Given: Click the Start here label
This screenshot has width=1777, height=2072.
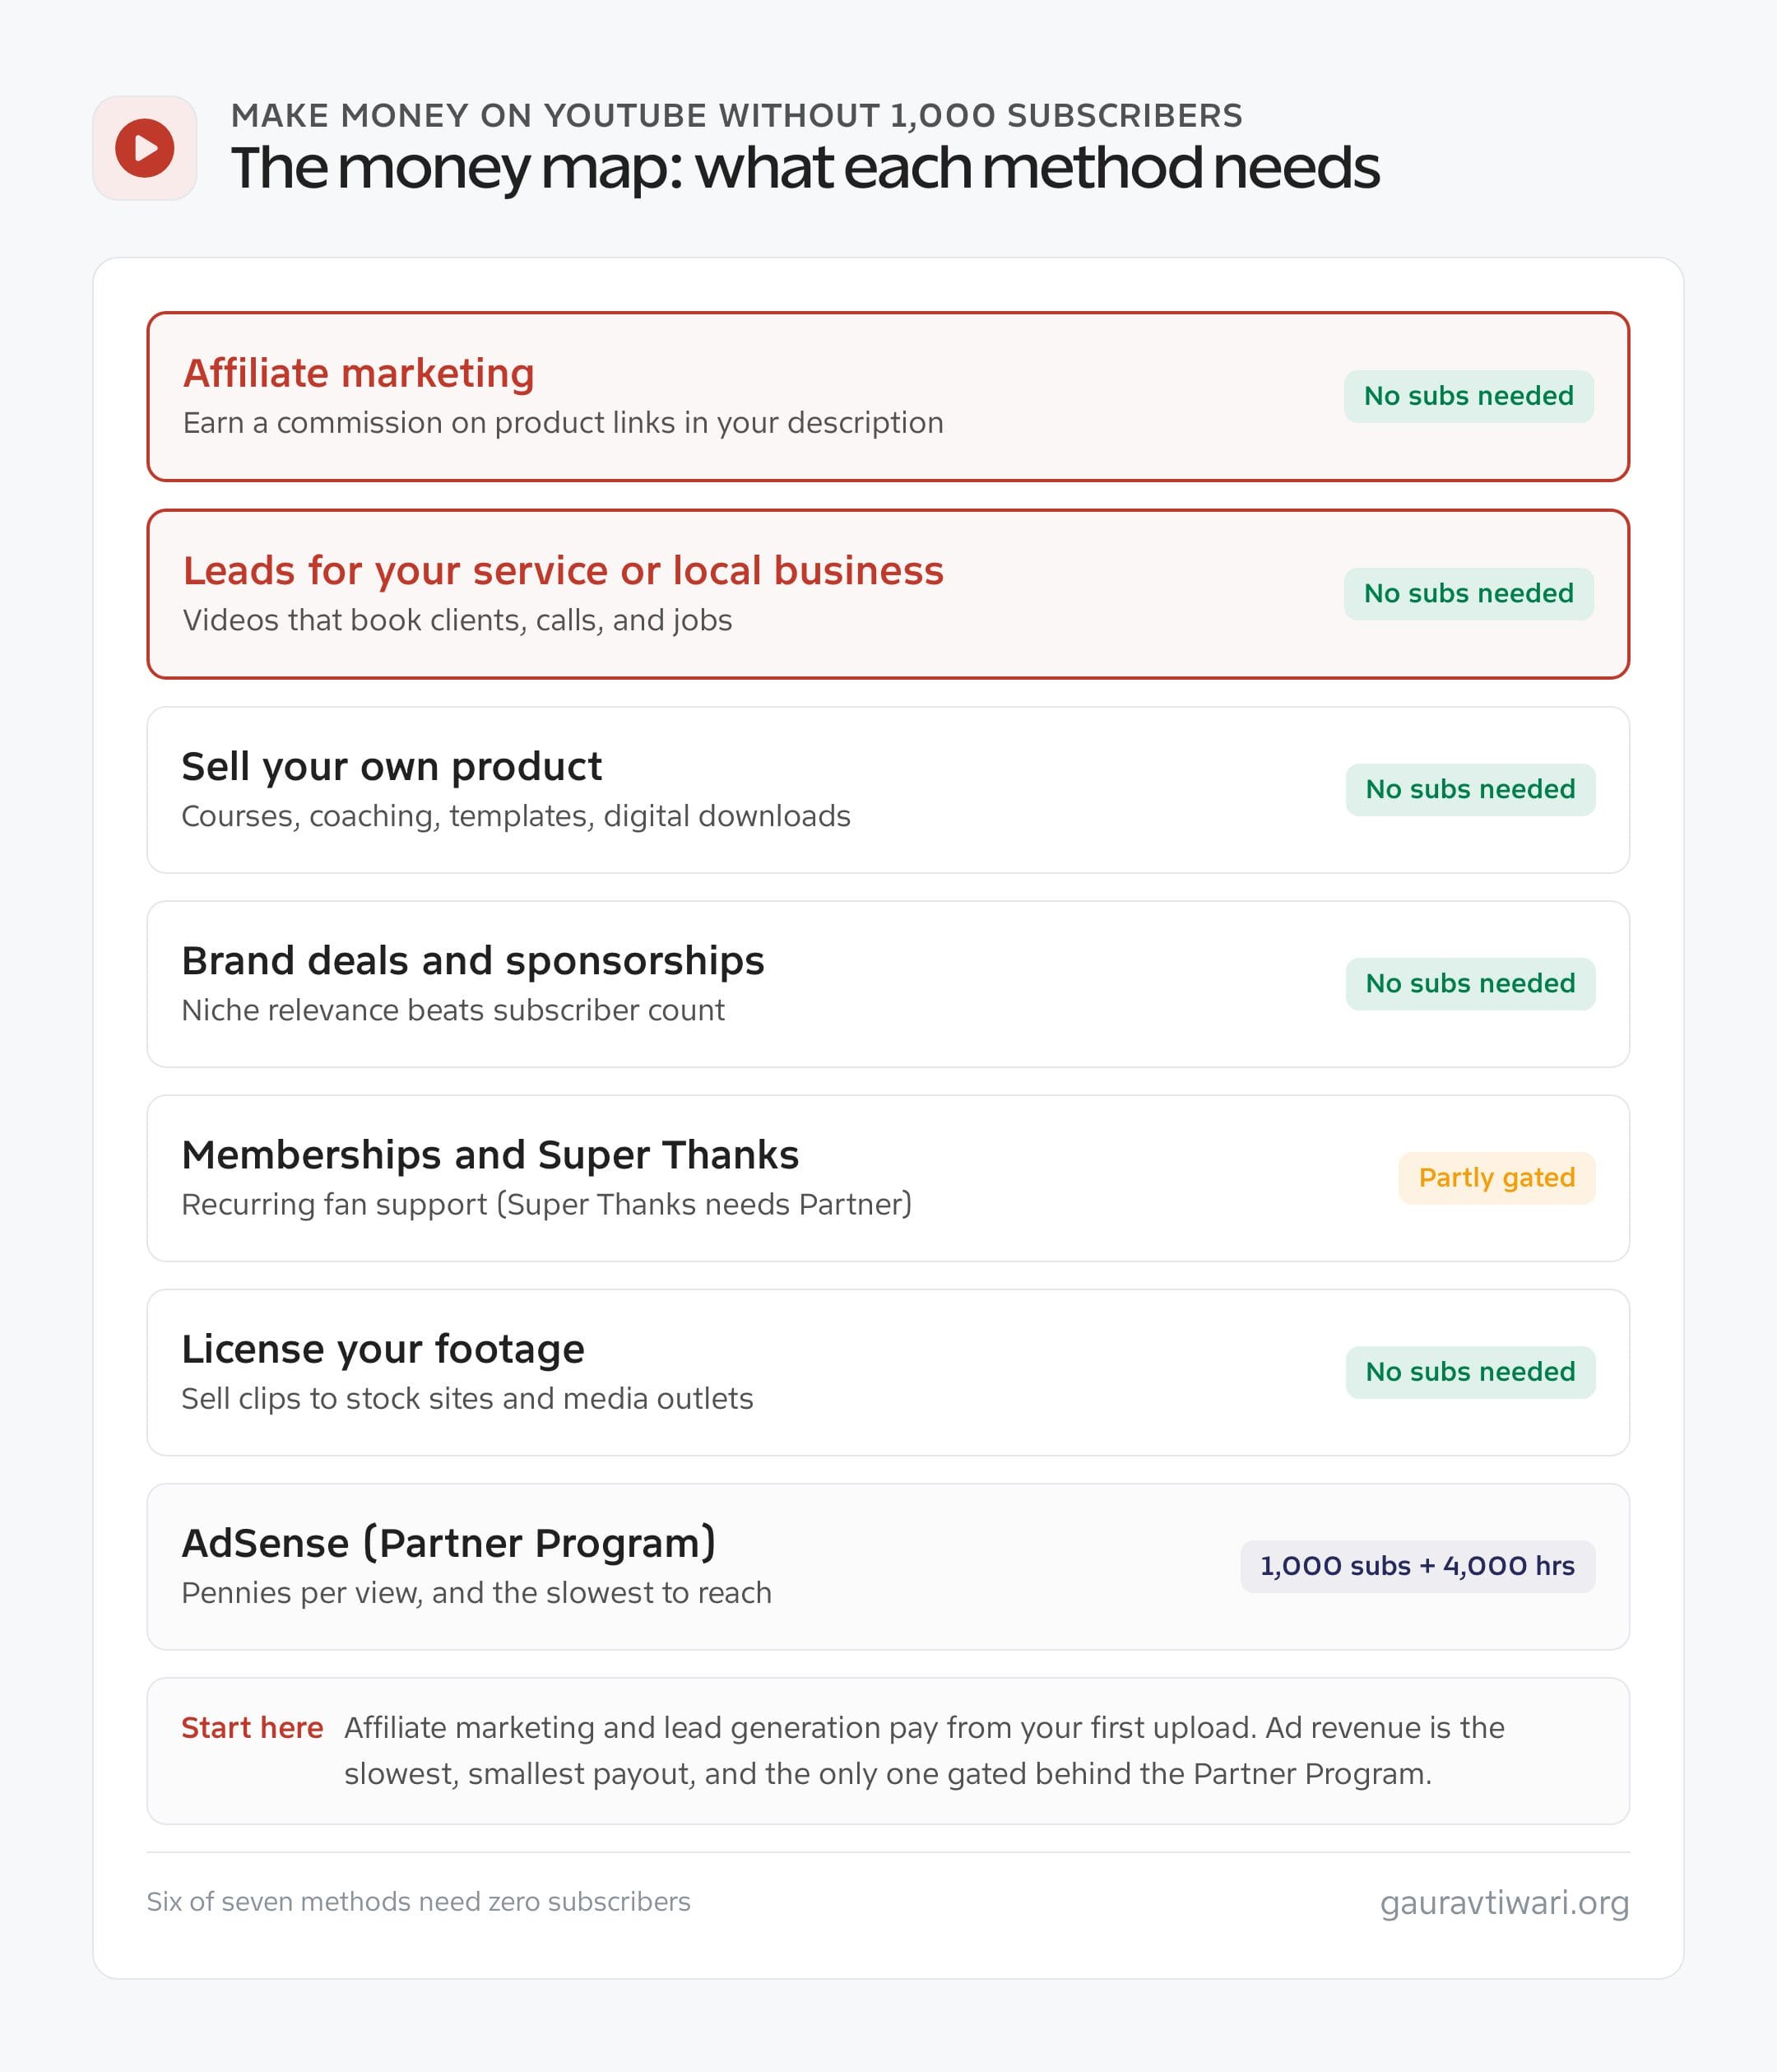Looking at the screenshot, I should click(252, 1728).
